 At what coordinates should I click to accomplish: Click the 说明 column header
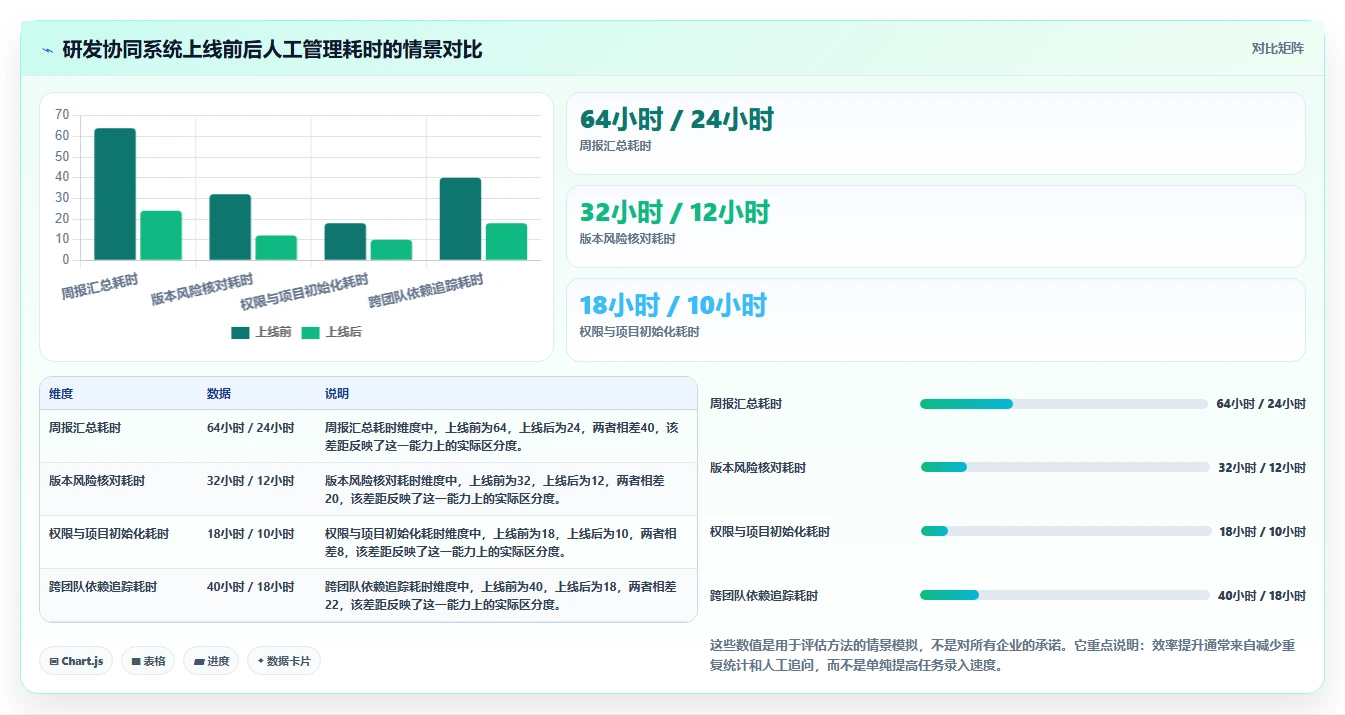[x=337, y=394]
